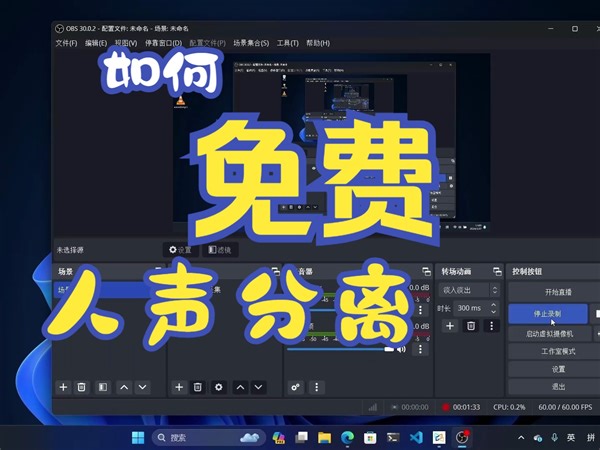Pop out the Audio Mixer dock panel
This screenshot has width=600, height=450.
click(x=426, y=272)
